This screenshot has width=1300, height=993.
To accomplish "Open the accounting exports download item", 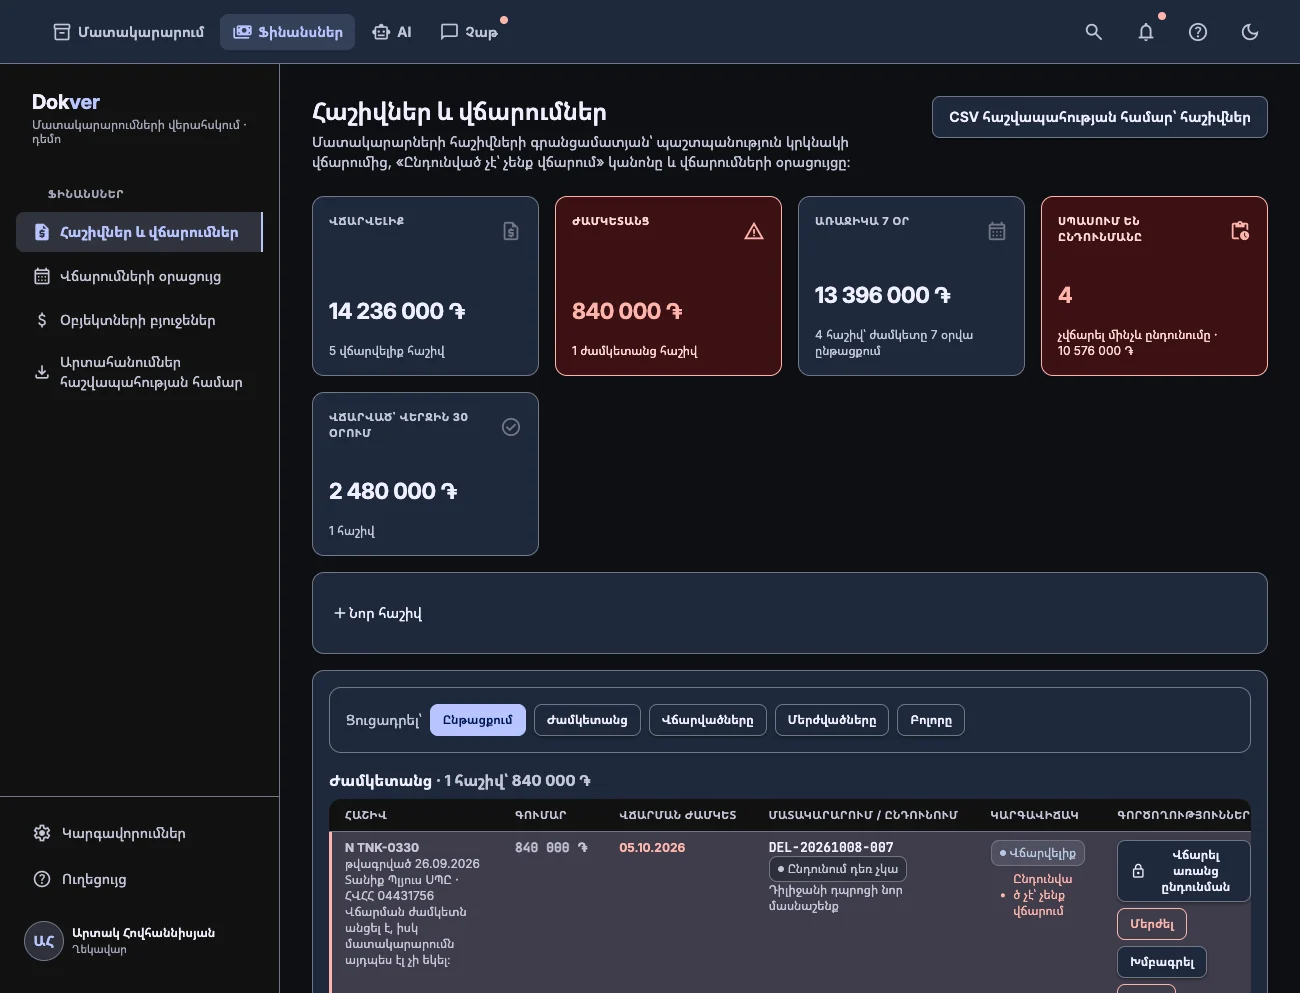I will click(139, 372).
